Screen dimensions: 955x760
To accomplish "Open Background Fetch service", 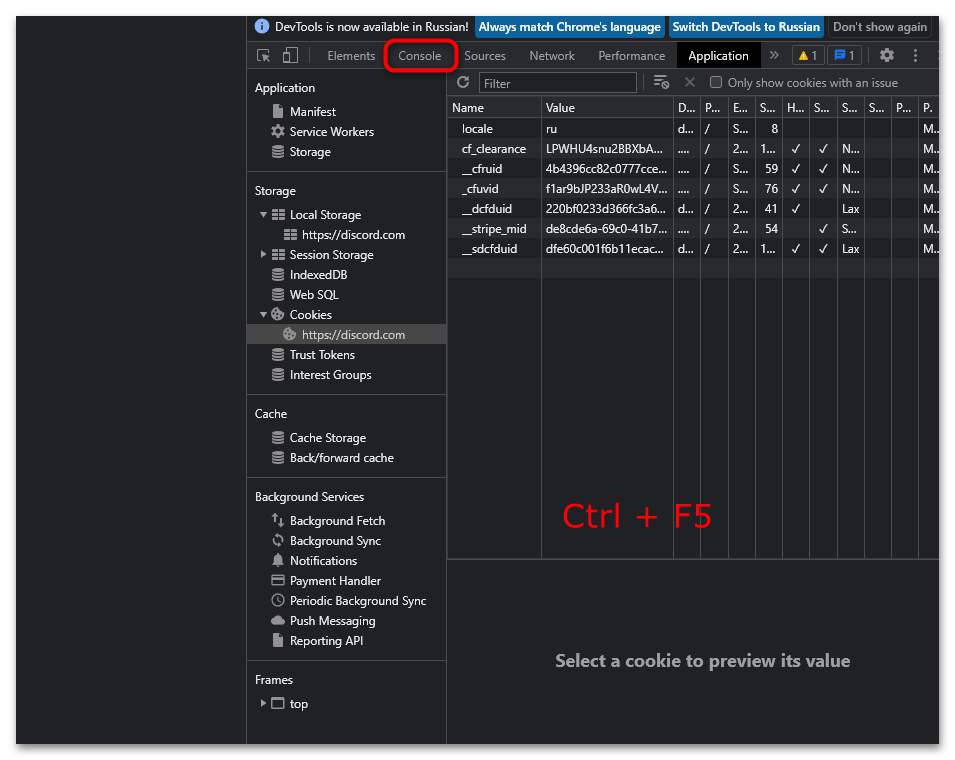I will [x=328, y=521].
